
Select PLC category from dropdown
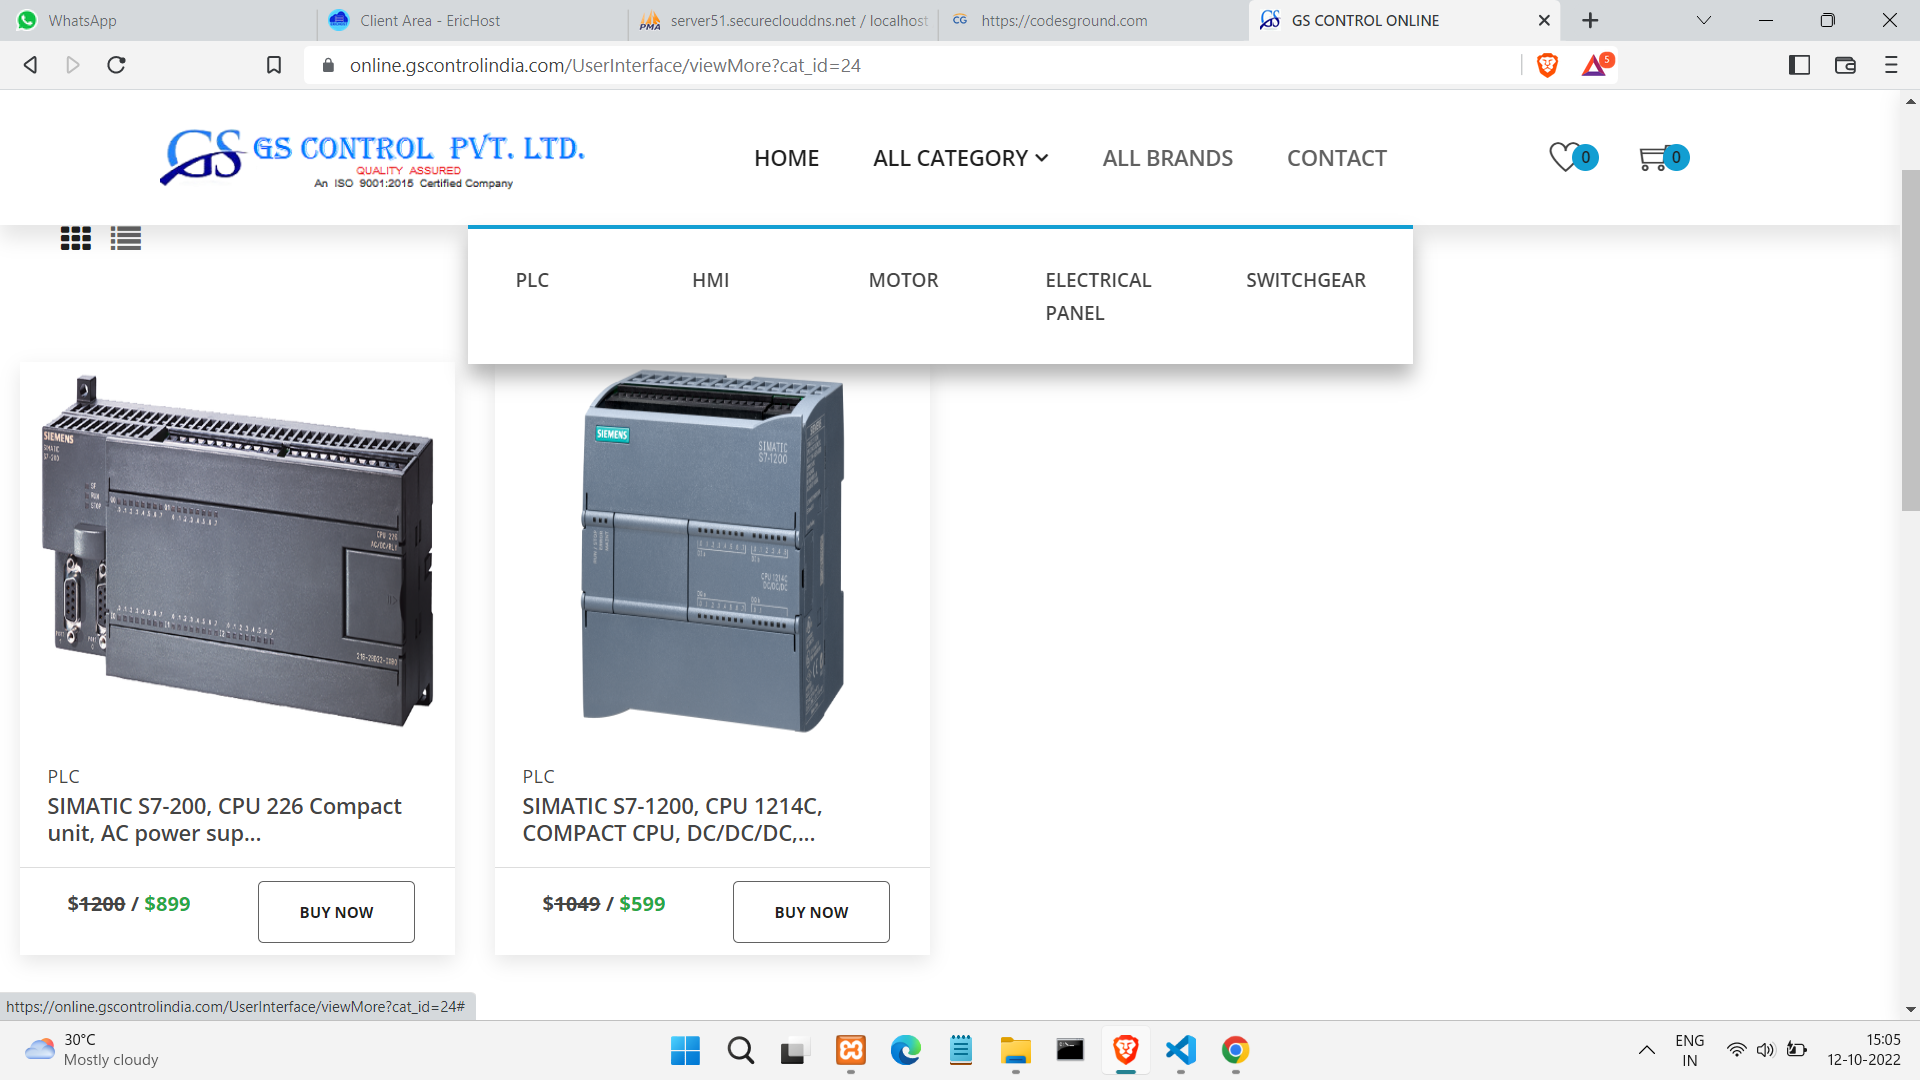click(x=532, y=280)
